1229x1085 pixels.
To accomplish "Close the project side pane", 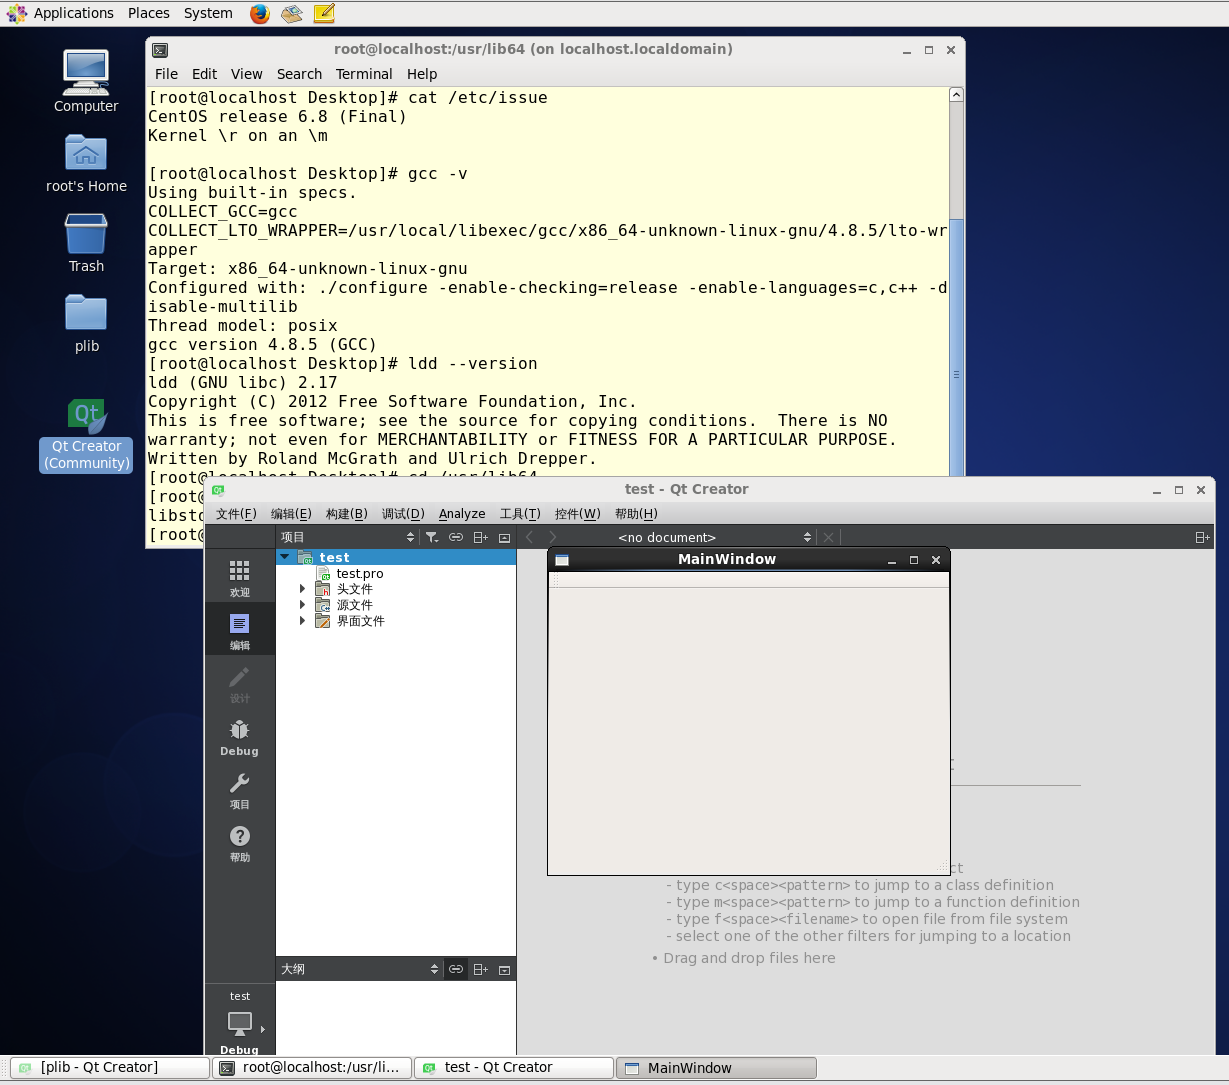I will [x=505, y=537].
